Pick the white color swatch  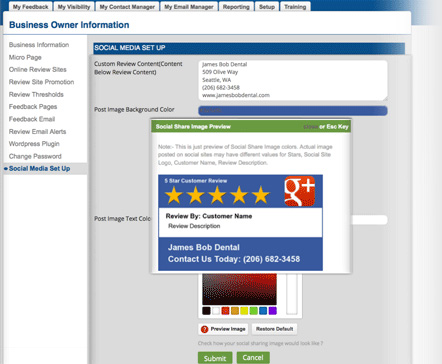click(x=216, y=311)
